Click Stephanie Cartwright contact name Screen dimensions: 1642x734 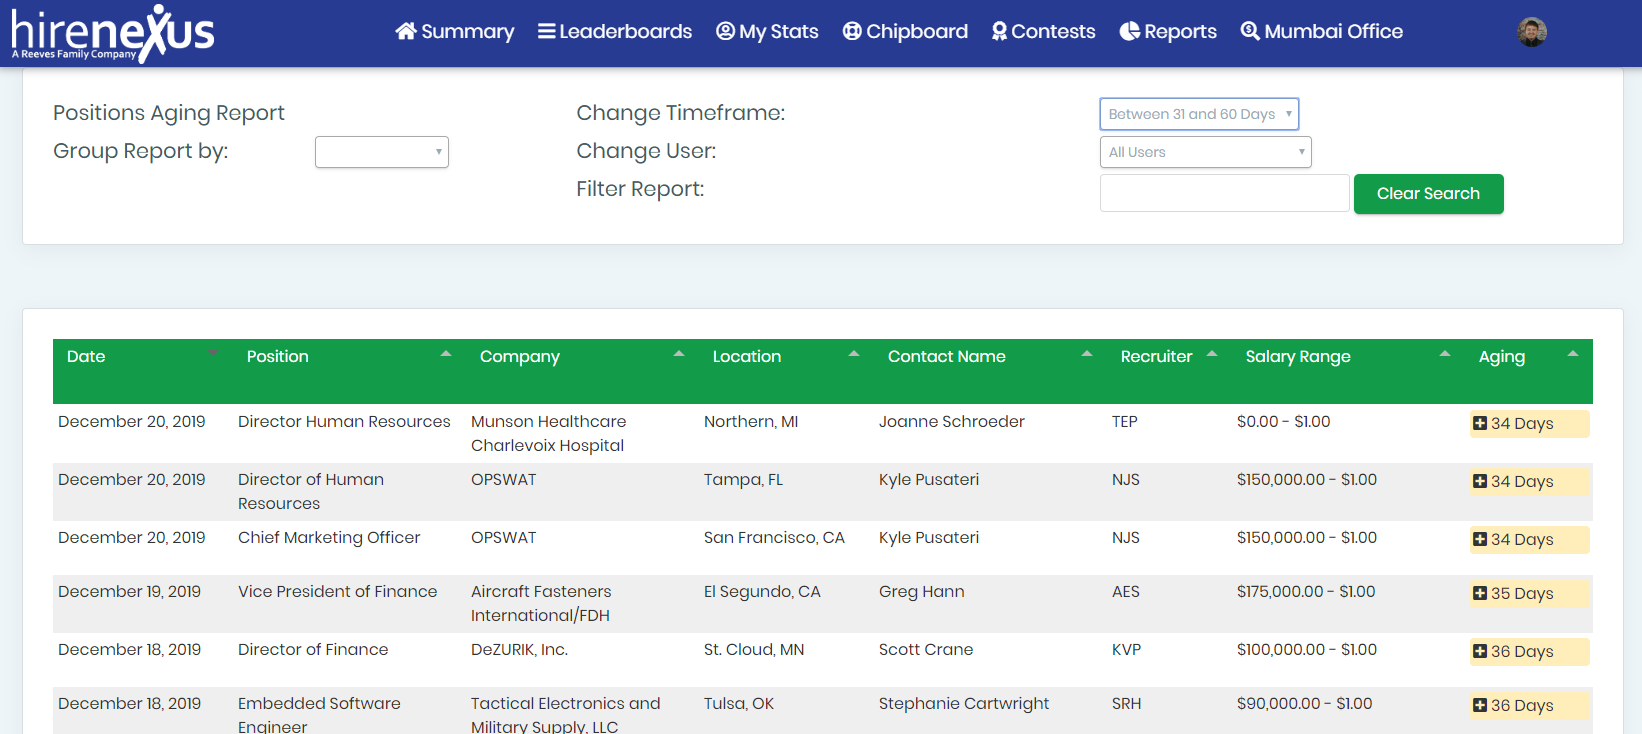[964, 704]
